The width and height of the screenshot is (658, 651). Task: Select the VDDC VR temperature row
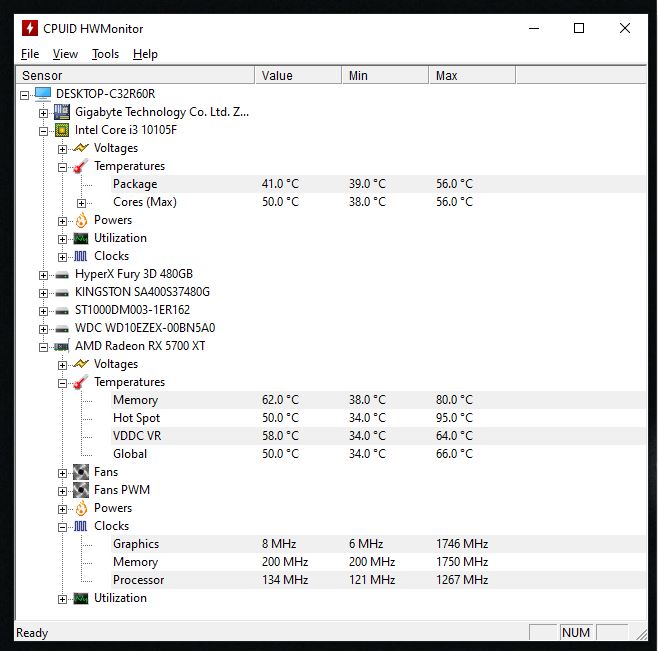(379, 436)
